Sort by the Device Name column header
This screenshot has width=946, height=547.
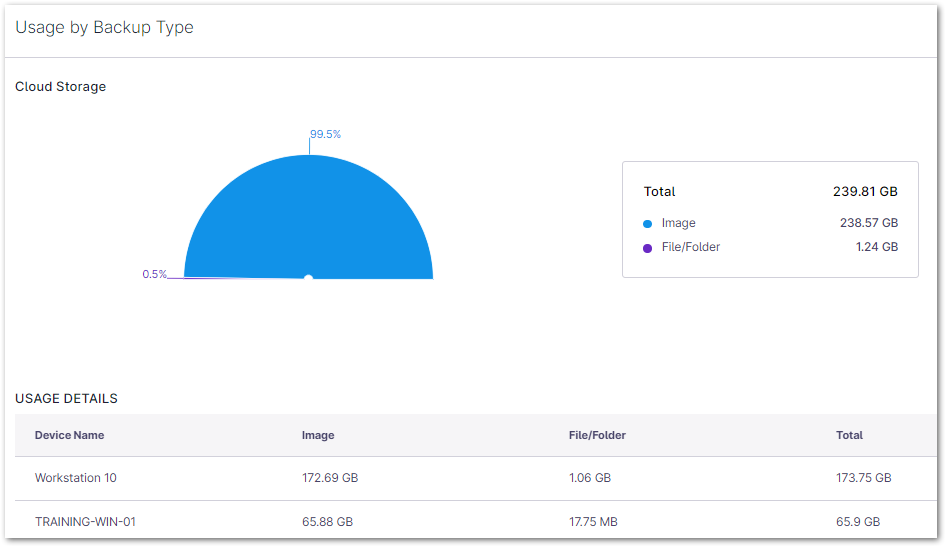coord(69,435)
